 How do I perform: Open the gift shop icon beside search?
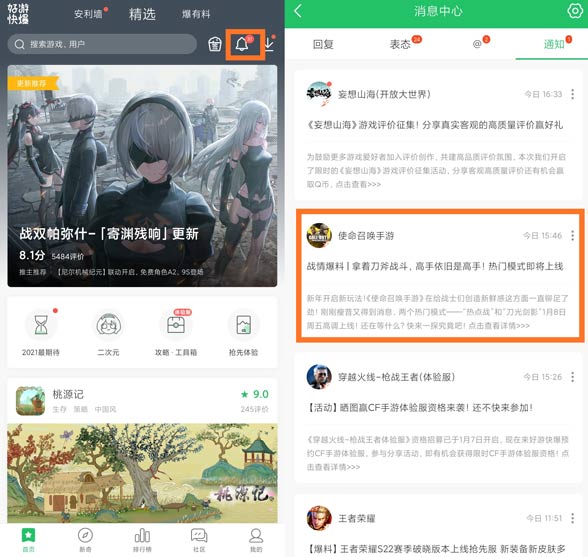(x=215, y=45)
